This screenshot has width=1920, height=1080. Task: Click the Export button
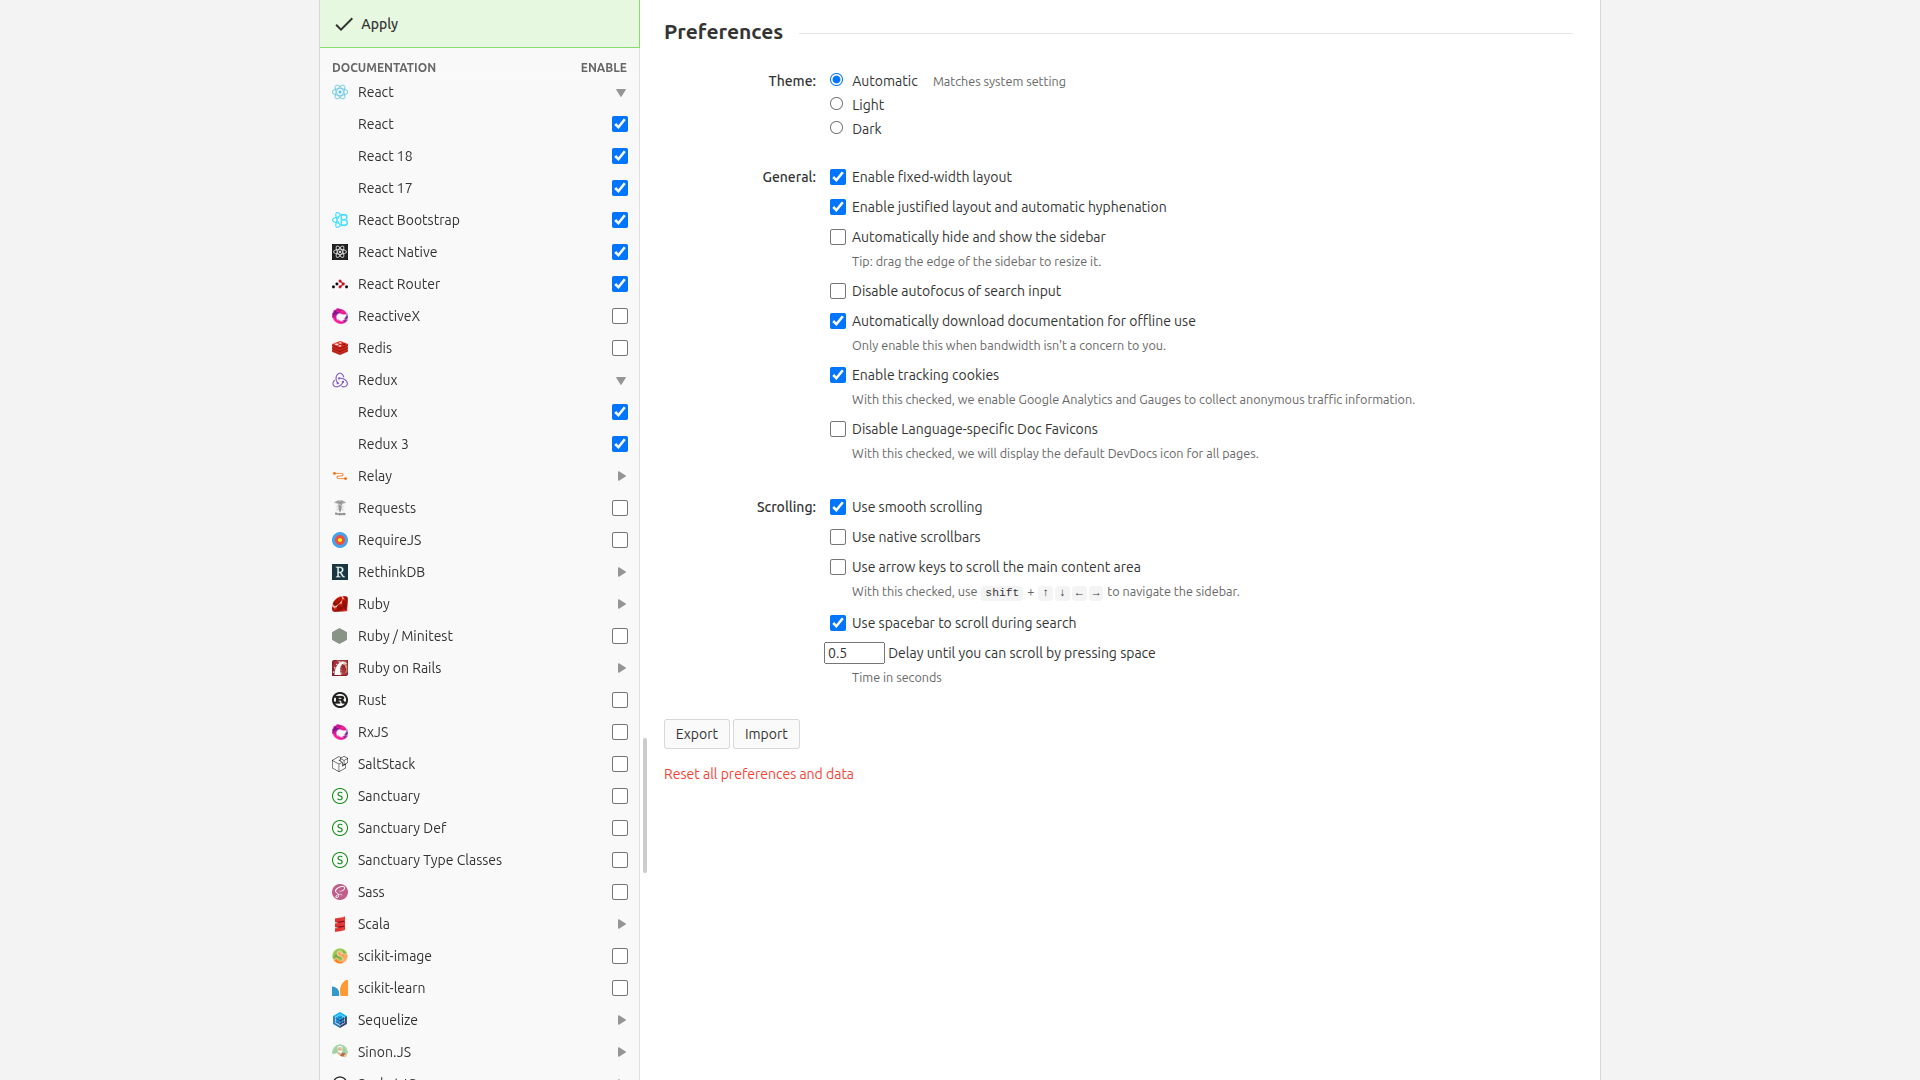[x=696, y=734]
